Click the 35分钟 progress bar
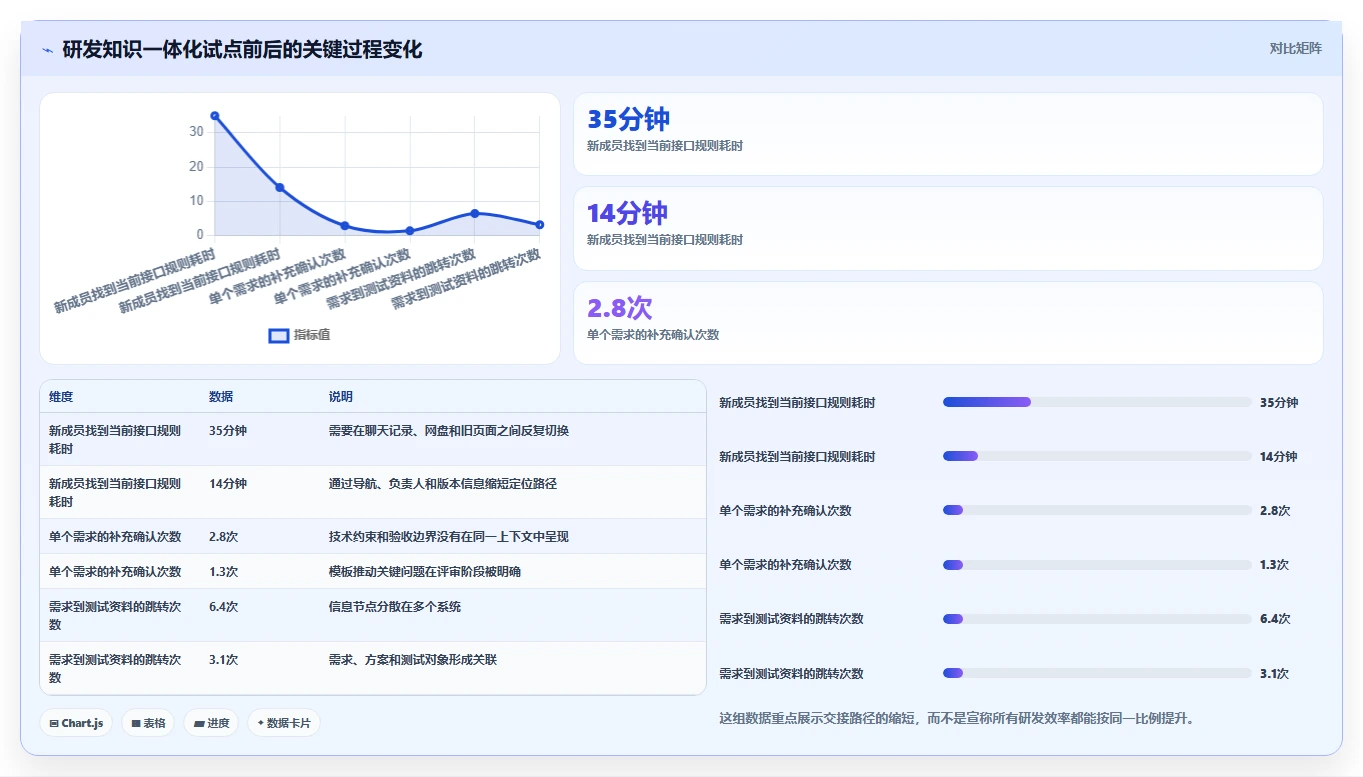 tap(1097, 402)
